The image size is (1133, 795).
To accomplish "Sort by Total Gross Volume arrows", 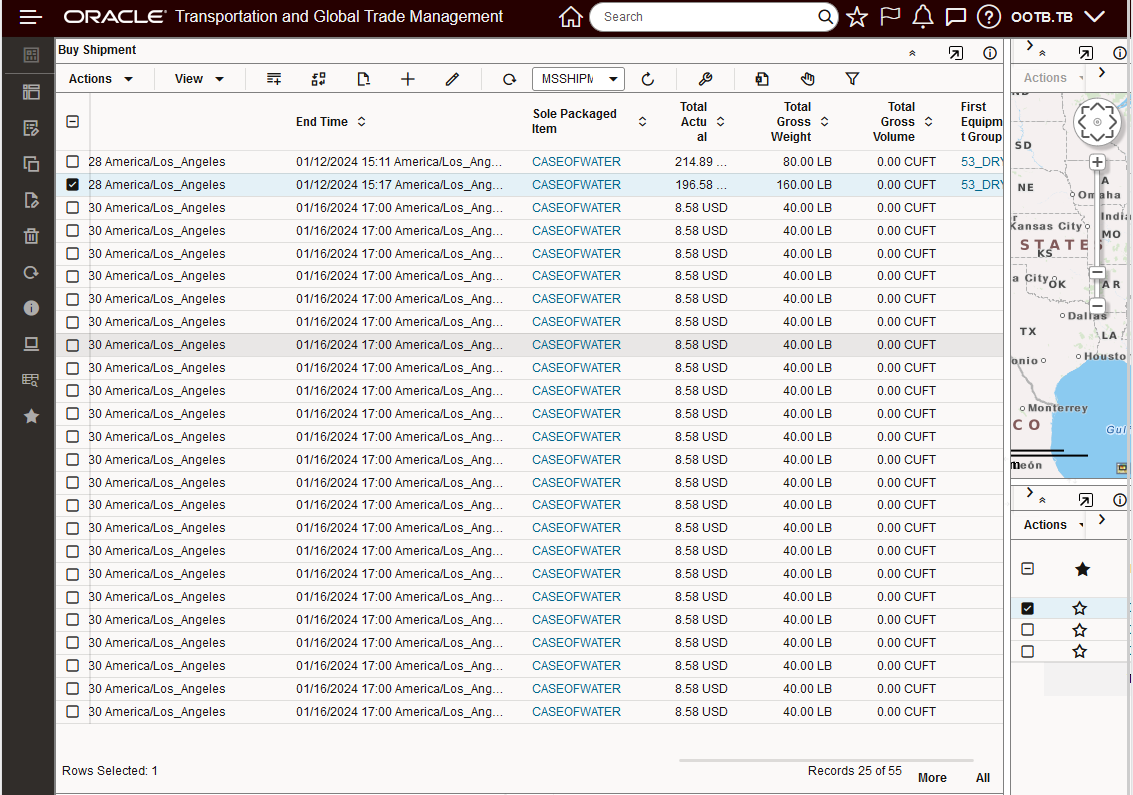I will [x=929, y=121].
